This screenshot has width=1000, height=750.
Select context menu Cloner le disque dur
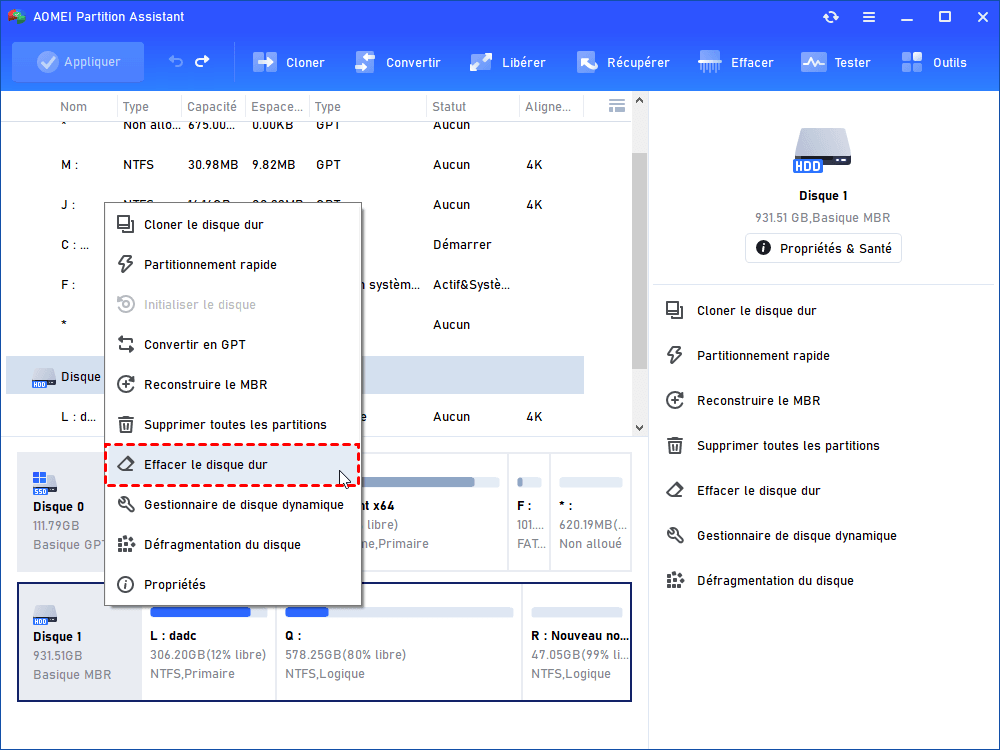tap(233, 224)
